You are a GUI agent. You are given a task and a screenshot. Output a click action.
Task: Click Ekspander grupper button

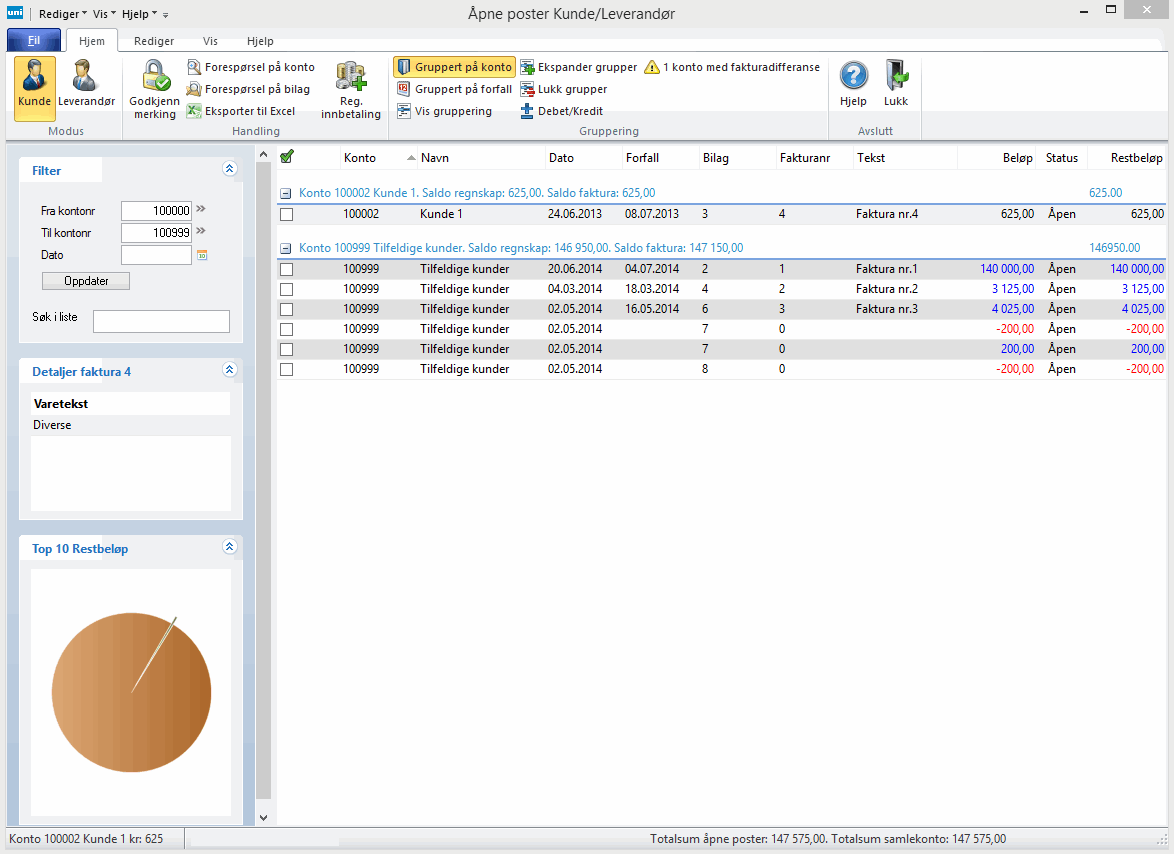[579, 67]
